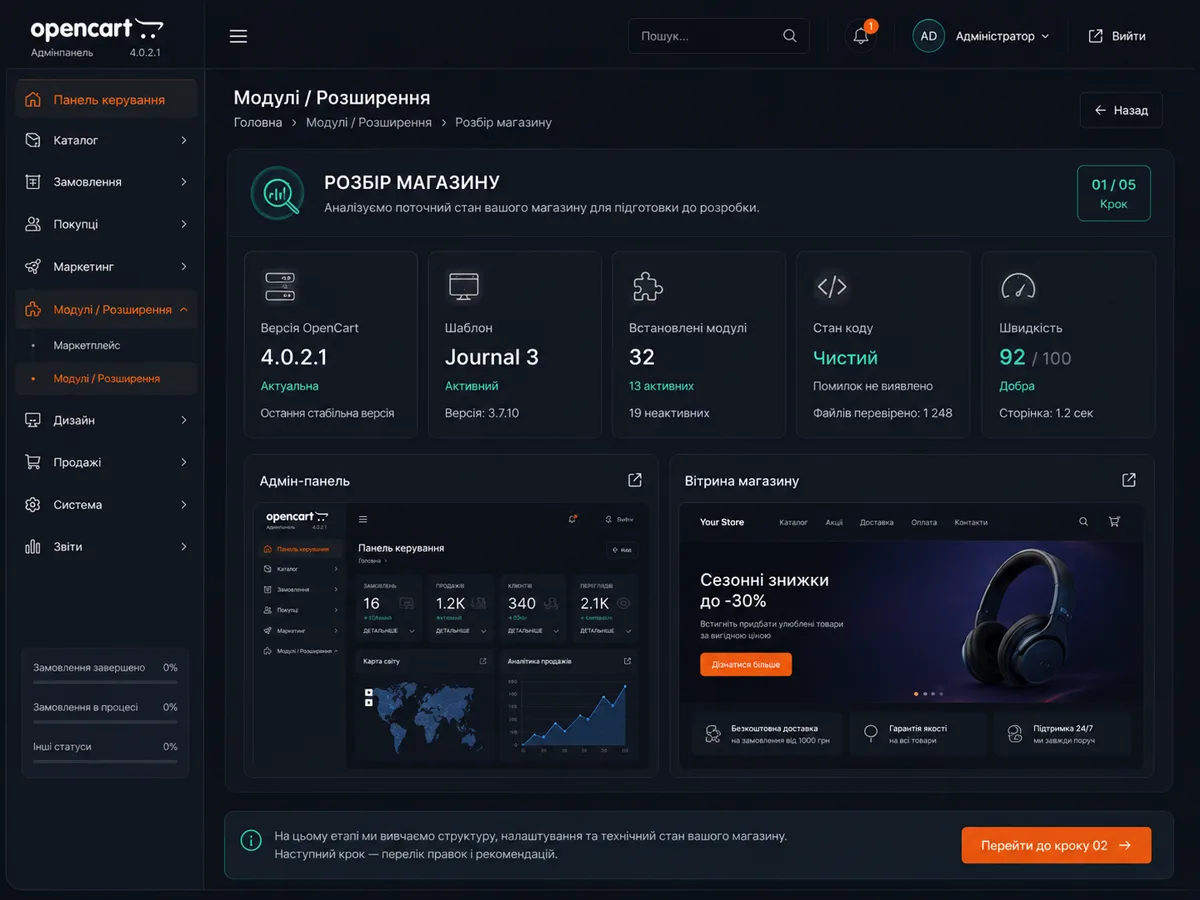Toggle the hamburger sidebar menu icon
This screenshot has width=1200, height=900.
point(238,36)
